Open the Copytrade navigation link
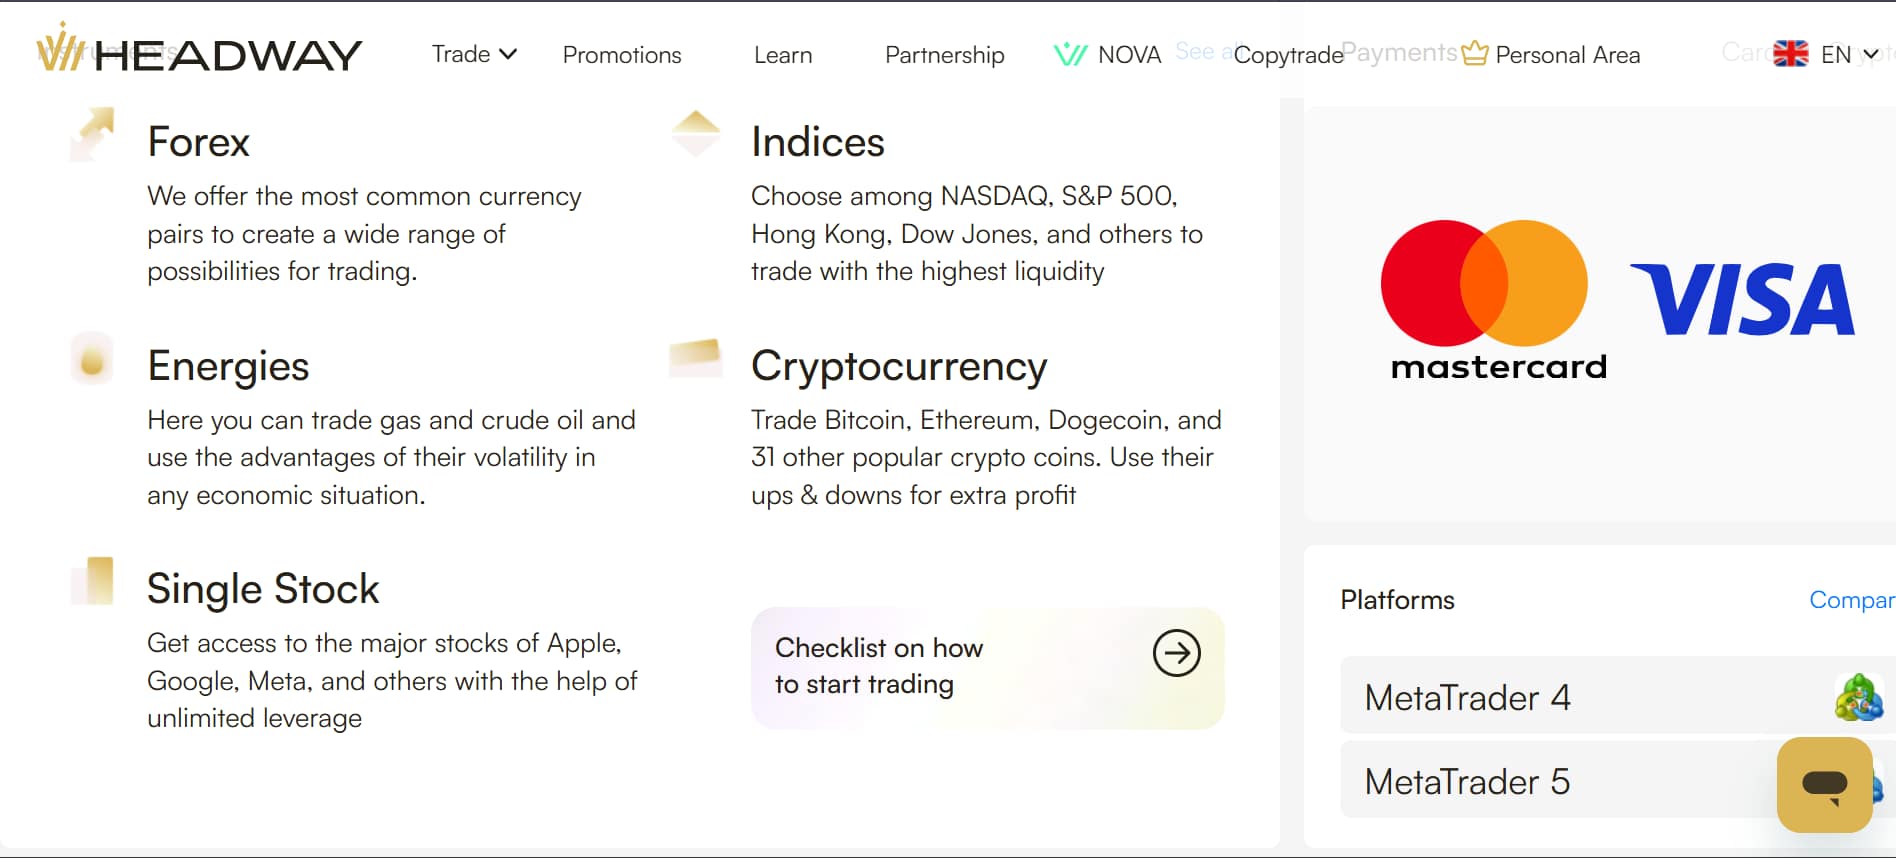 point(1288,55)
